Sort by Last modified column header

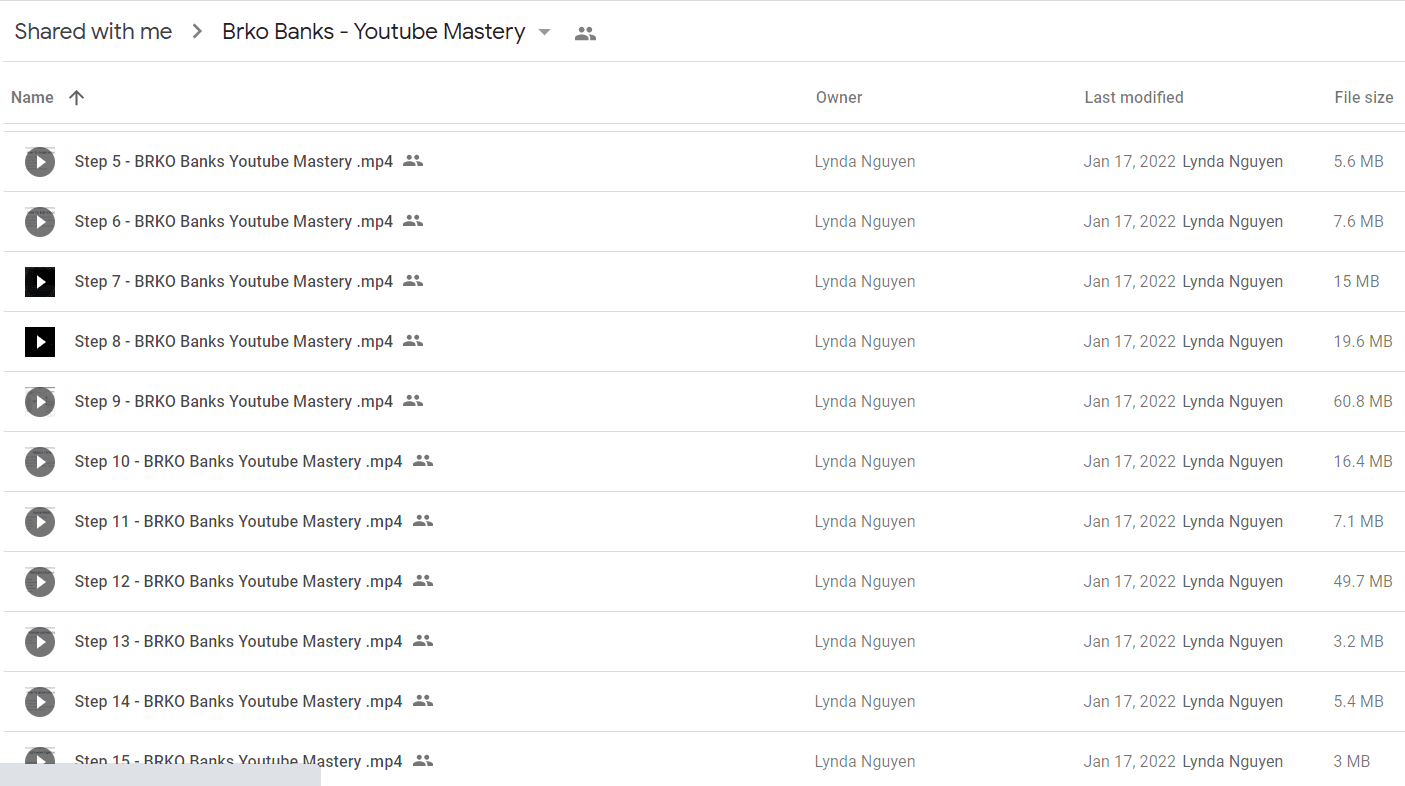point(1134,97)
